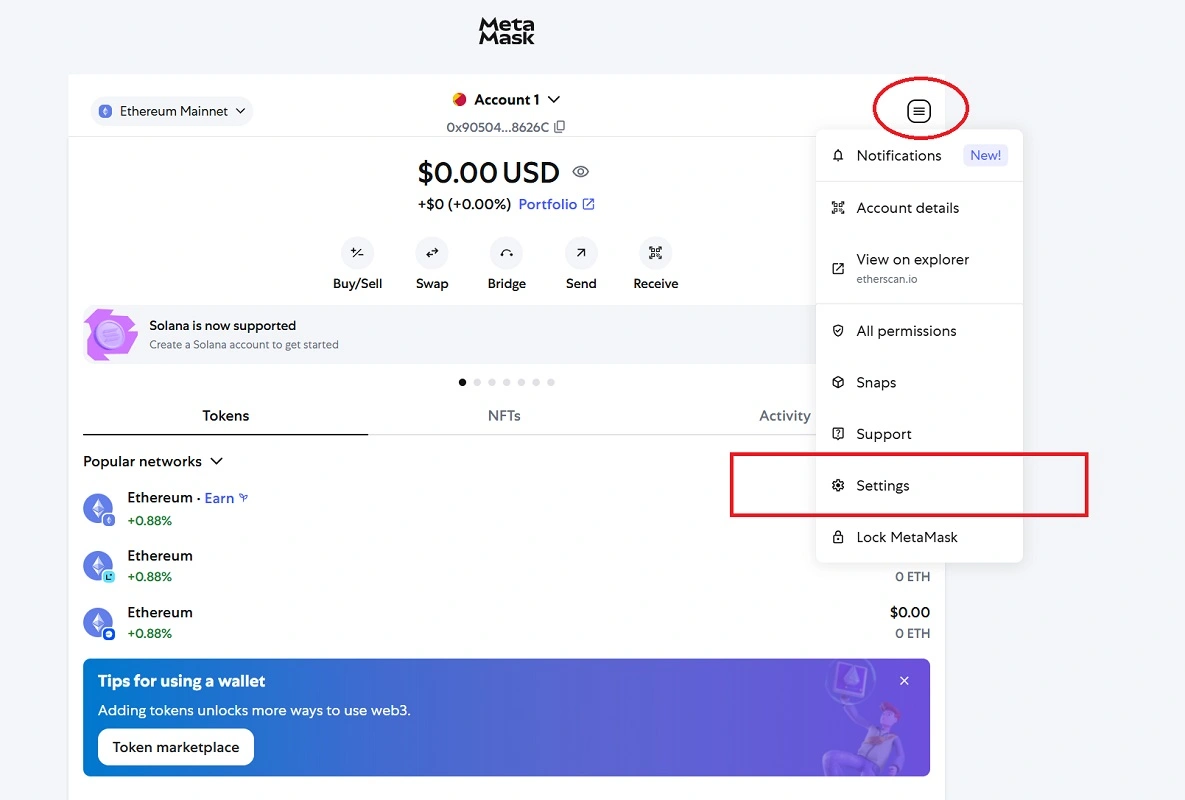Viewport: 1185px width, 800px height.
Task: Click the Buy/Sell icon
Action: coord(357,253)
